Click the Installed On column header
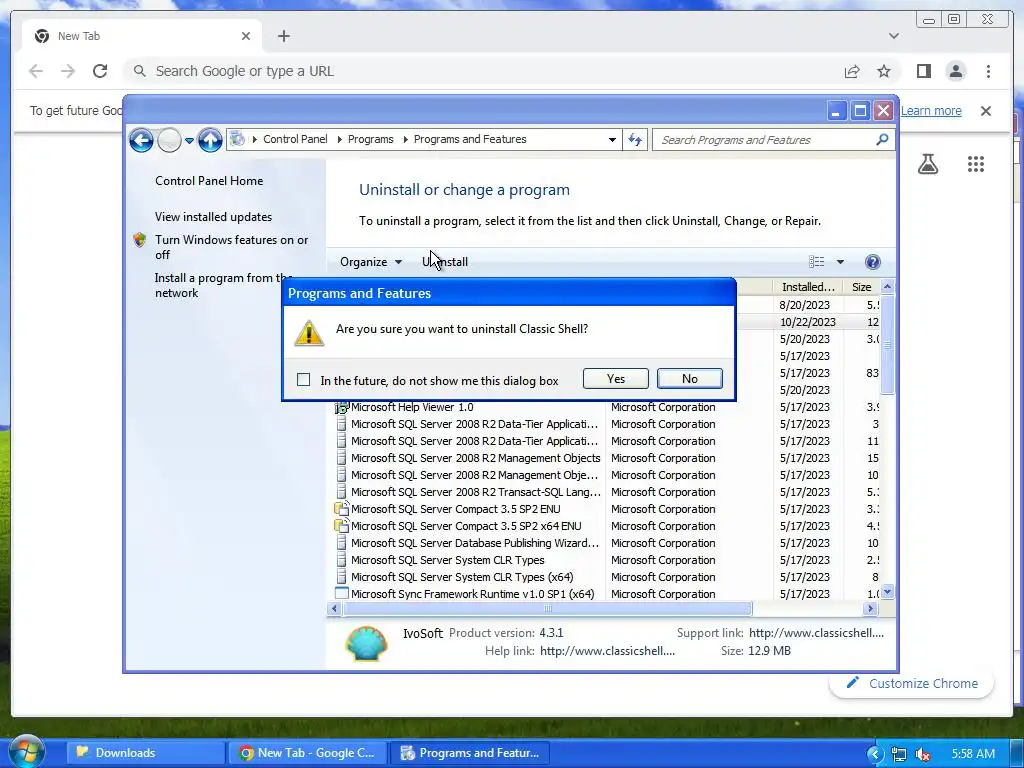 [808, 287]
